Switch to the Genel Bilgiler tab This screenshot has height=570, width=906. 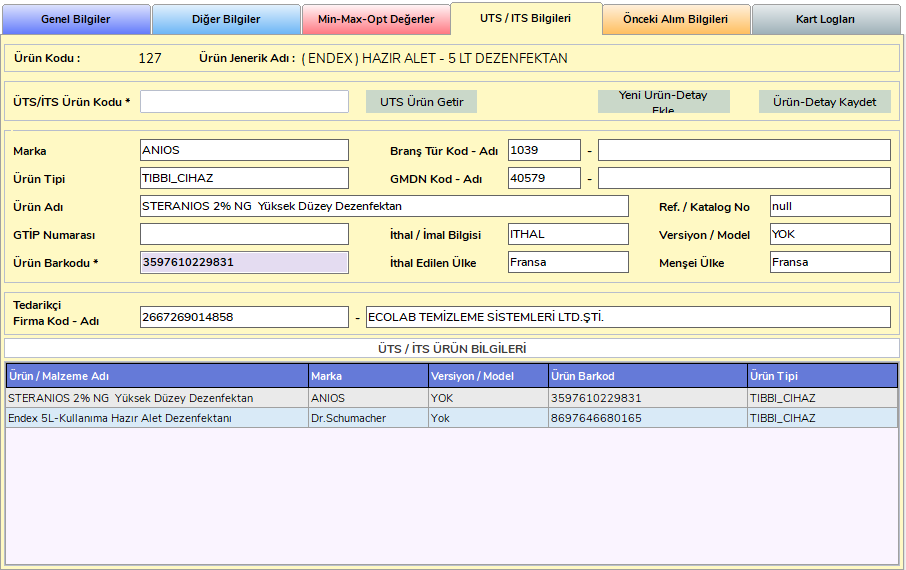(x=76, y=19)
